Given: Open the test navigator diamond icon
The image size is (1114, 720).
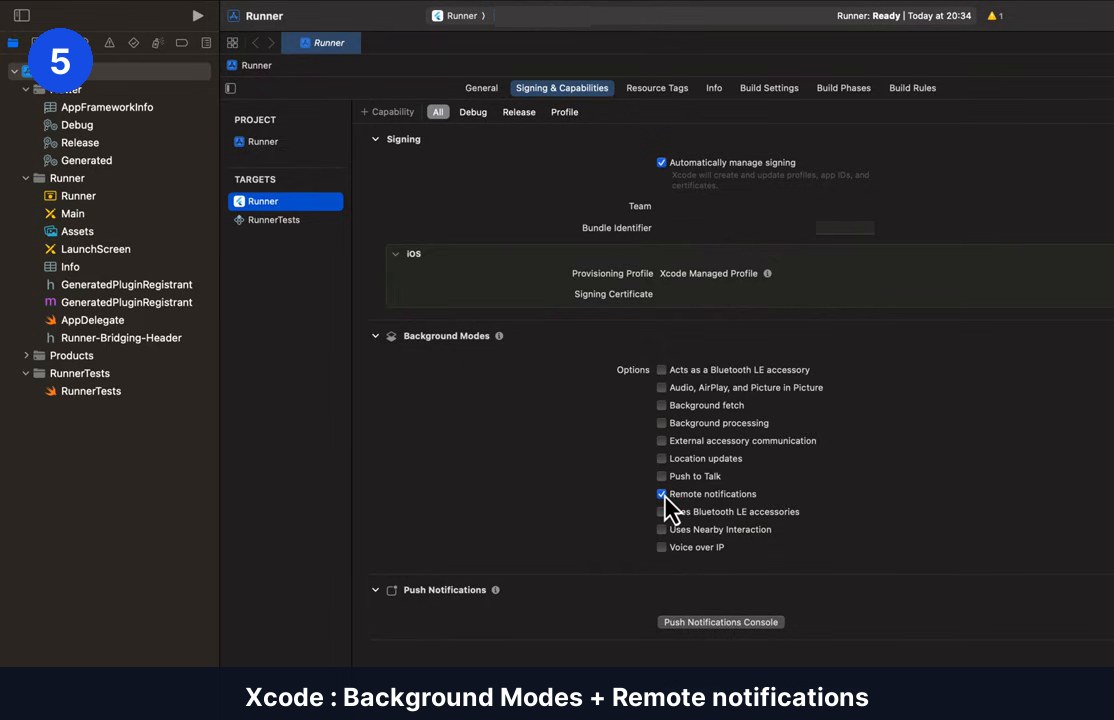Looking at the screenshot, I should (134, 43).
